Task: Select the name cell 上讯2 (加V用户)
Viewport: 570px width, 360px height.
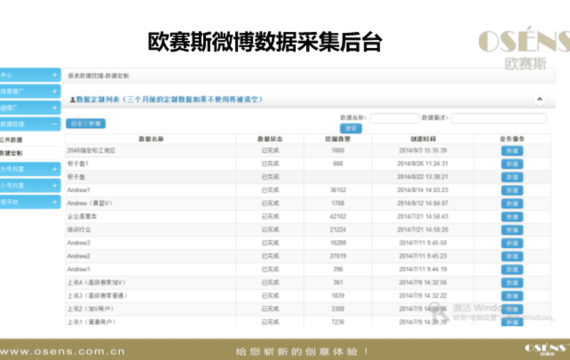Action: [x=91, y=309]
